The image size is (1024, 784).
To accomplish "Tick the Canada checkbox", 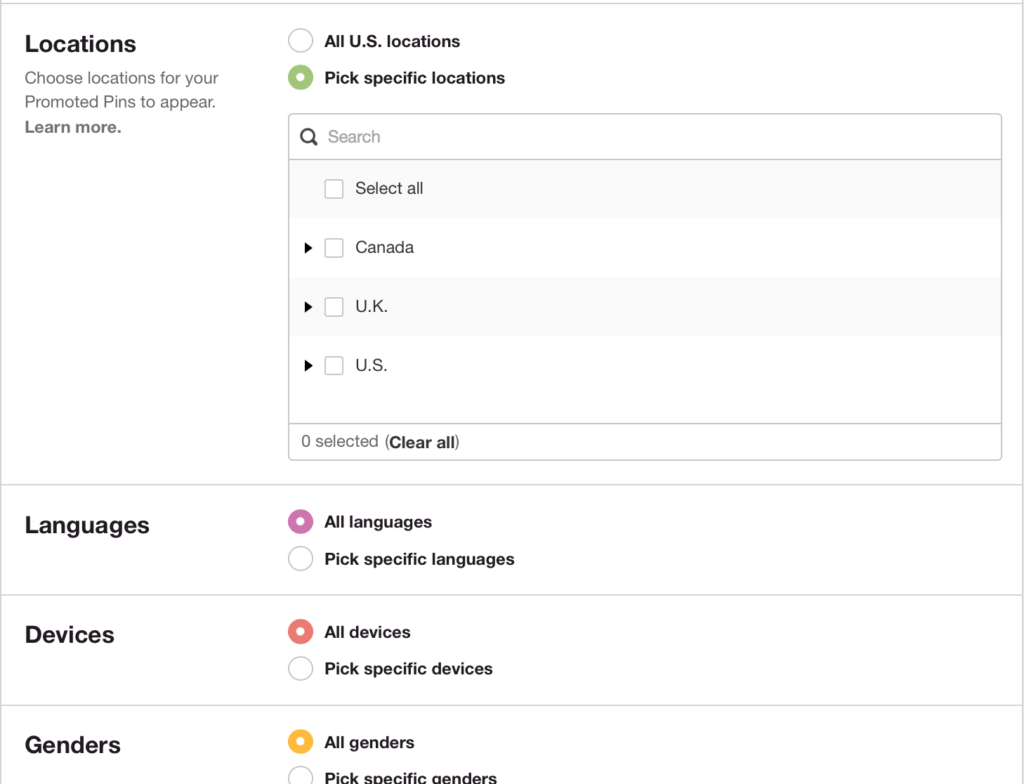I will 334,248.
